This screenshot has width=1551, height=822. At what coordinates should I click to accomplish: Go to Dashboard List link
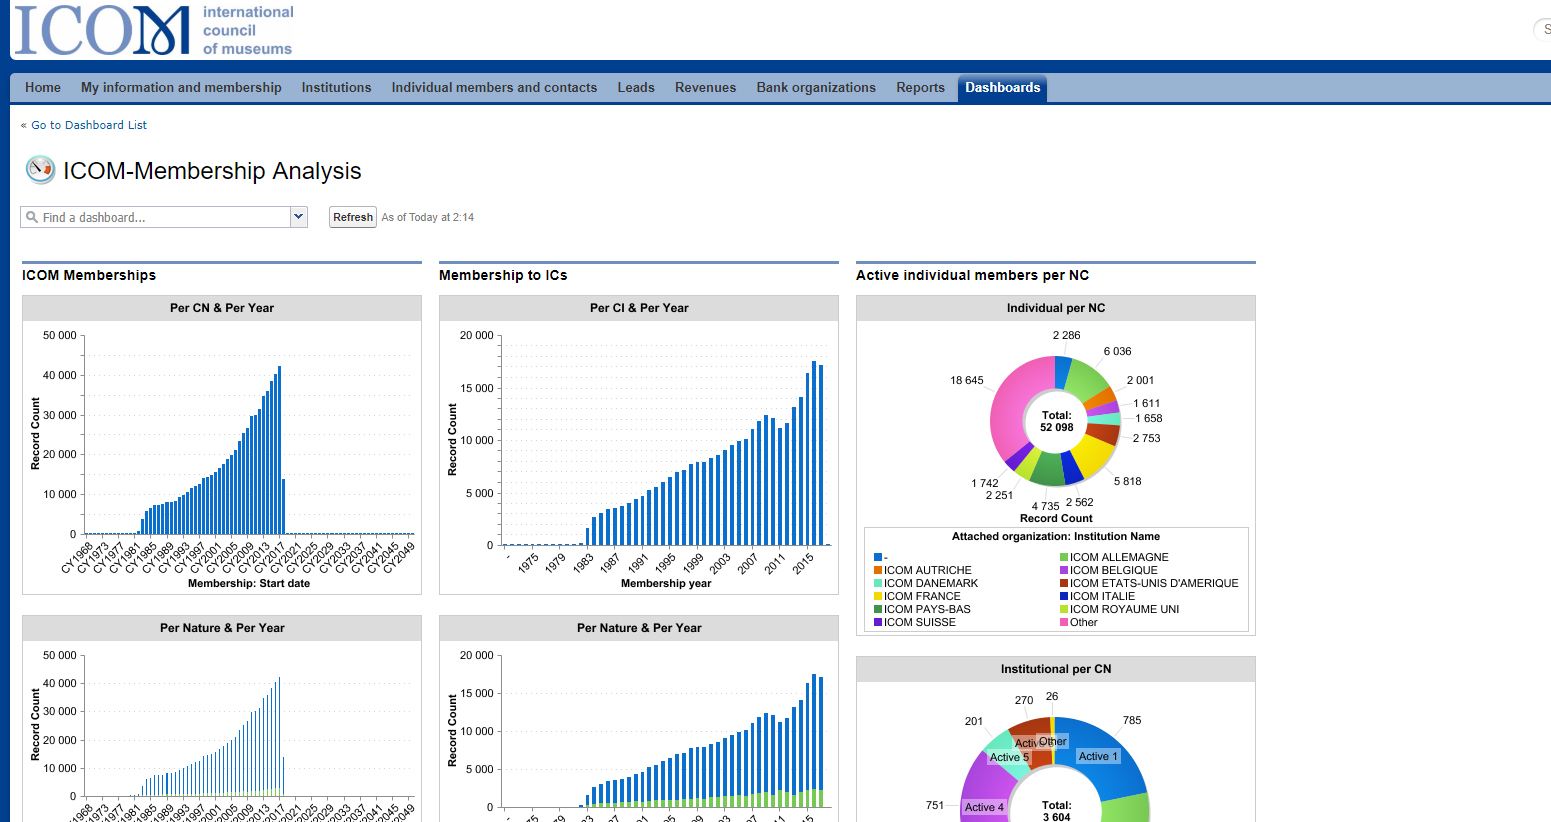click(x=89, y=125)
